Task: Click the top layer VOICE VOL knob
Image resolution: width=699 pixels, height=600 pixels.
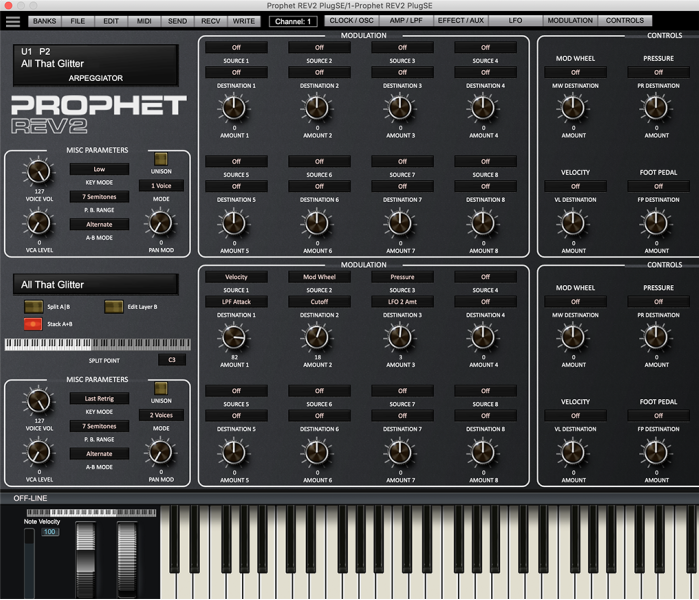Action: point(39,172)
